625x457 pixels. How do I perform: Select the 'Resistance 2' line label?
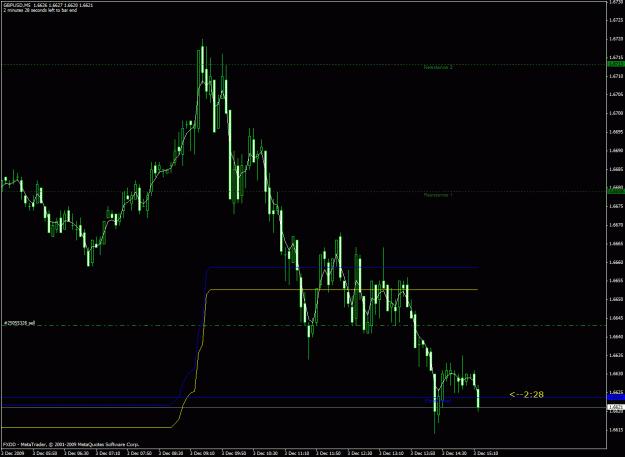click(438, 67)
